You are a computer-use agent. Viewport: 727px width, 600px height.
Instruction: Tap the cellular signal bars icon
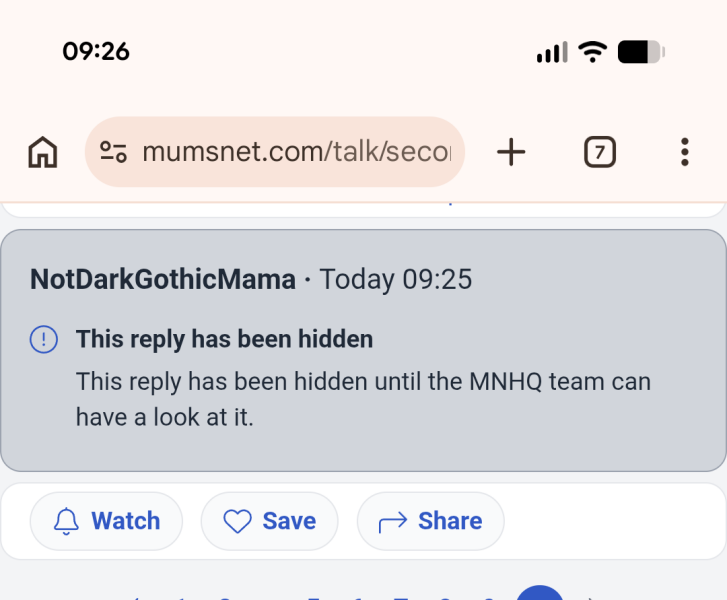[x=552, y=52]
